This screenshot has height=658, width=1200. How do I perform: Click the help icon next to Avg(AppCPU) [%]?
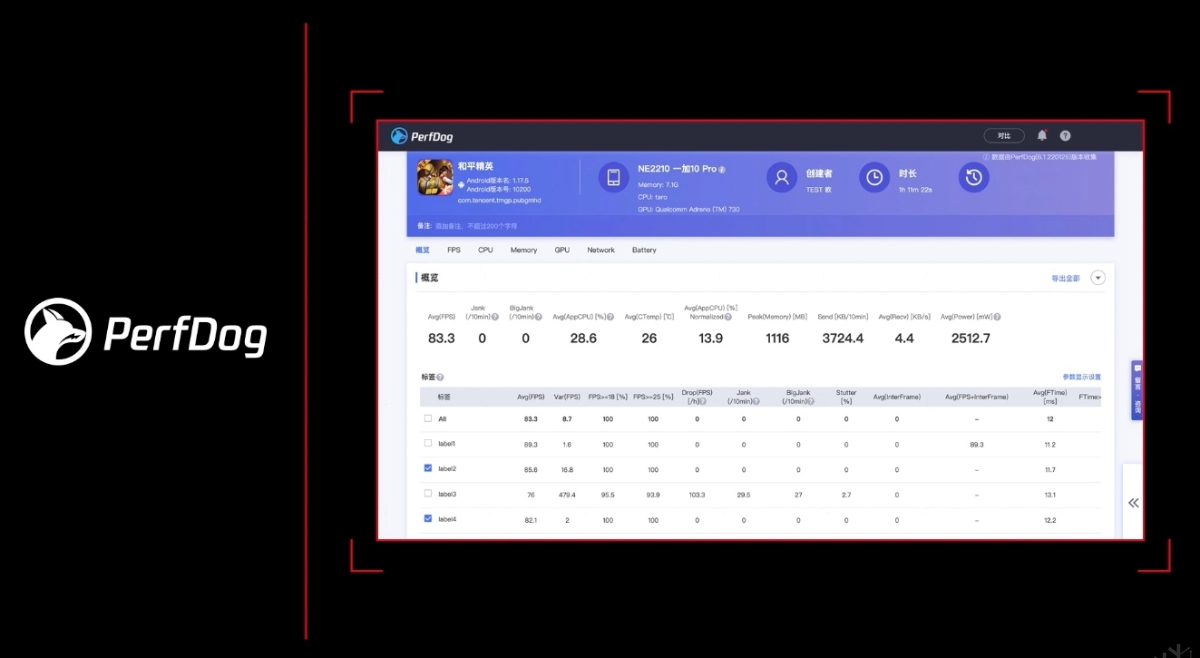pos(610,317)
